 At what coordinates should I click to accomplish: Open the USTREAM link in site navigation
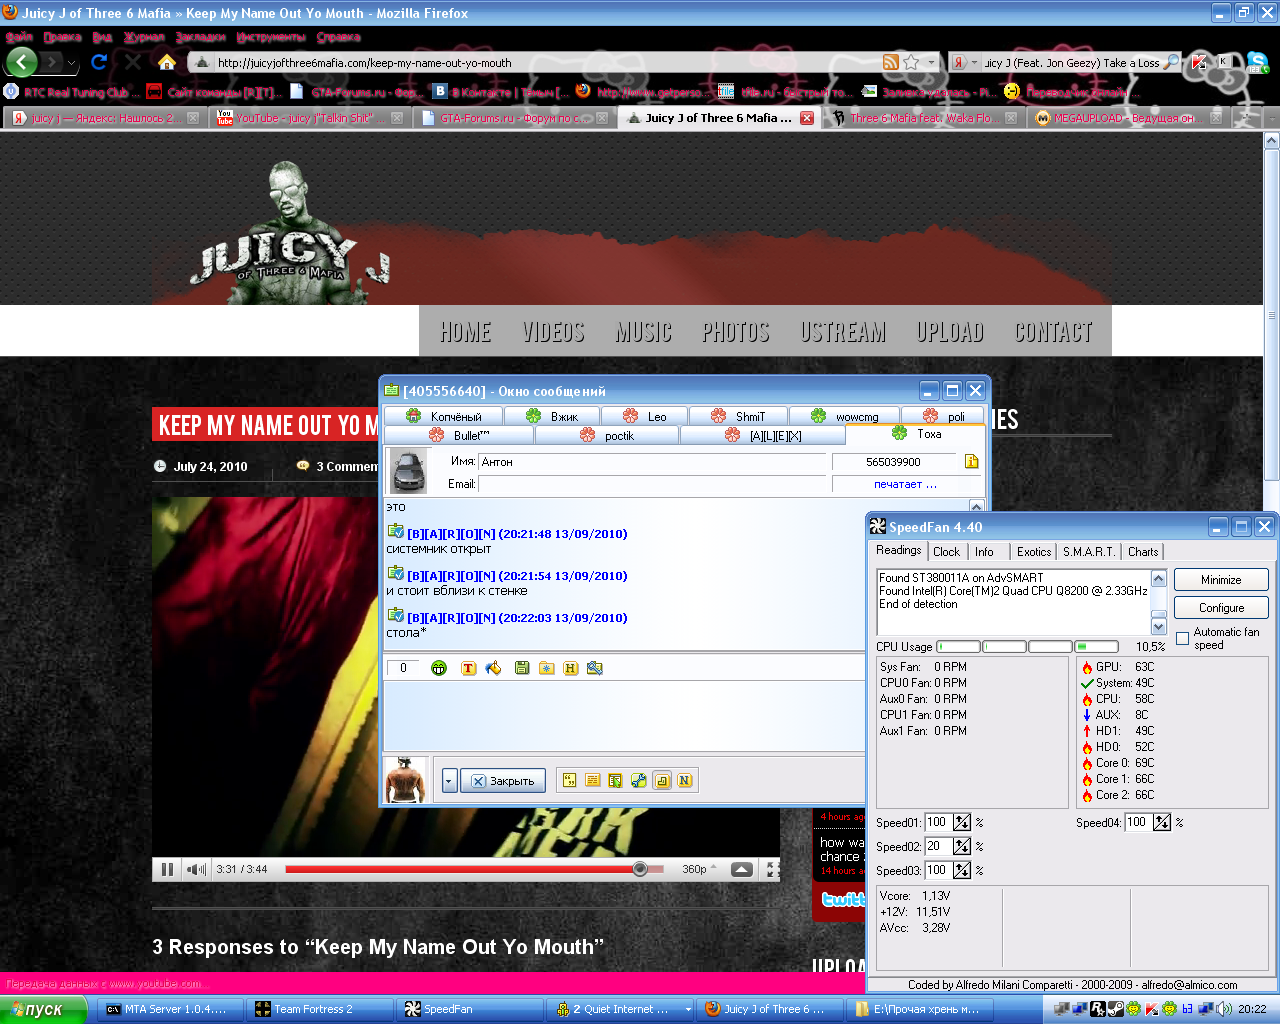click(x=843, y=332)
